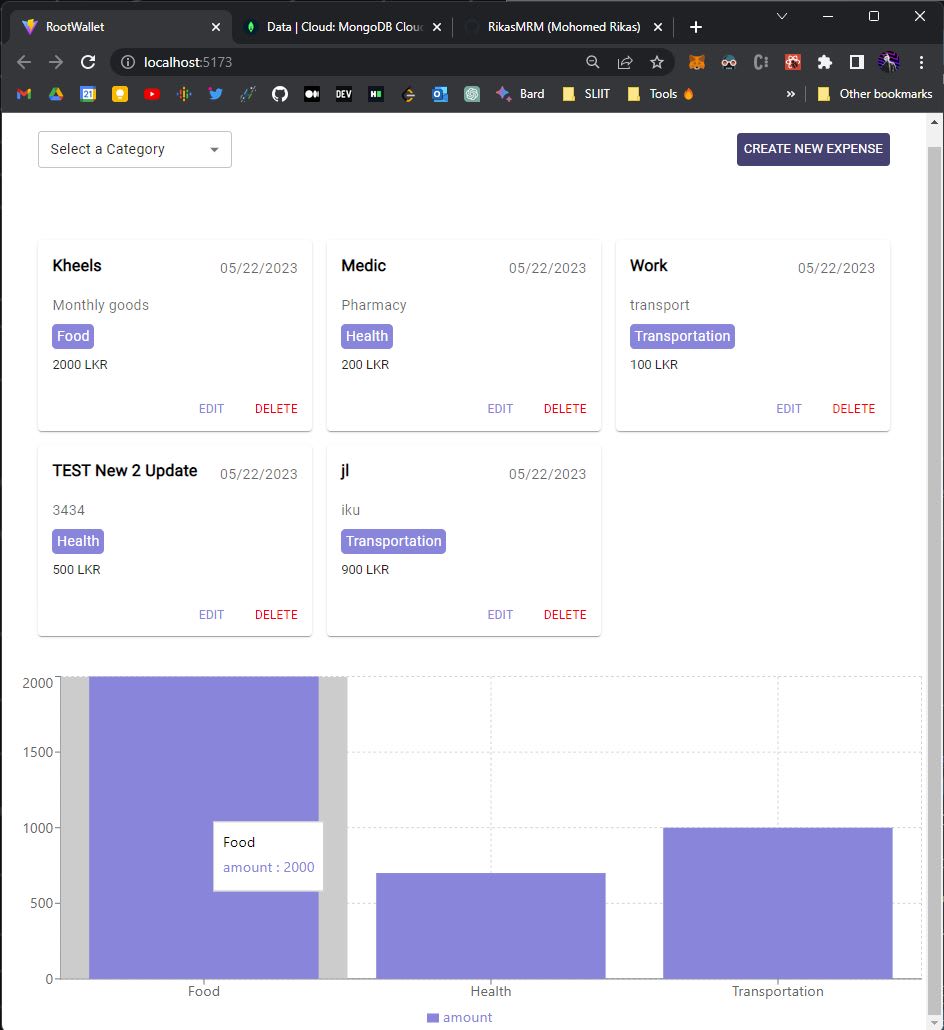The height and width of the screenshot is (1030, 944).
Task: Open the Twitter bookmark
Action: click(215, 94)
